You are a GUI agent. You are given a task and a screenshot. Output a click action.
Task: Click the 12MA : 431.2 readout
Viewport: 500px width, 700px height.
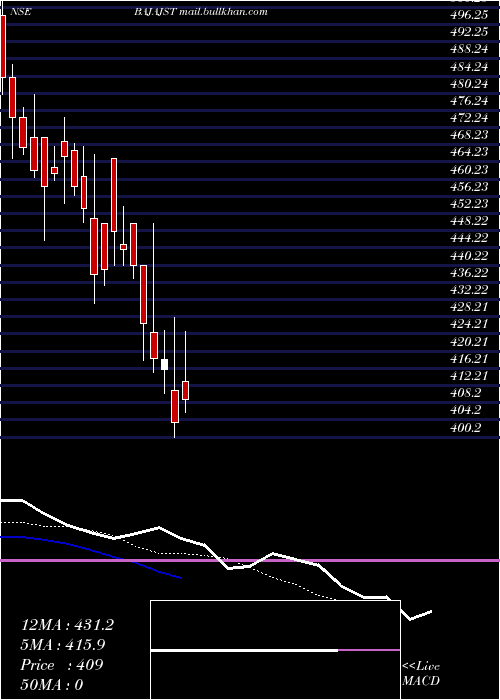click(x=67, y=625)
